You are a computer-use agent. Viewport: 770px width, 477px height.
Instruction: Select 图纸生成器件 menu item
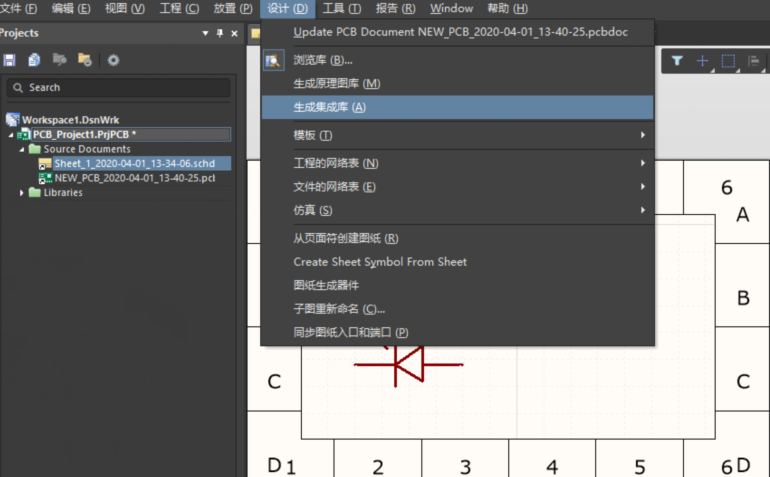coord(458,285)
